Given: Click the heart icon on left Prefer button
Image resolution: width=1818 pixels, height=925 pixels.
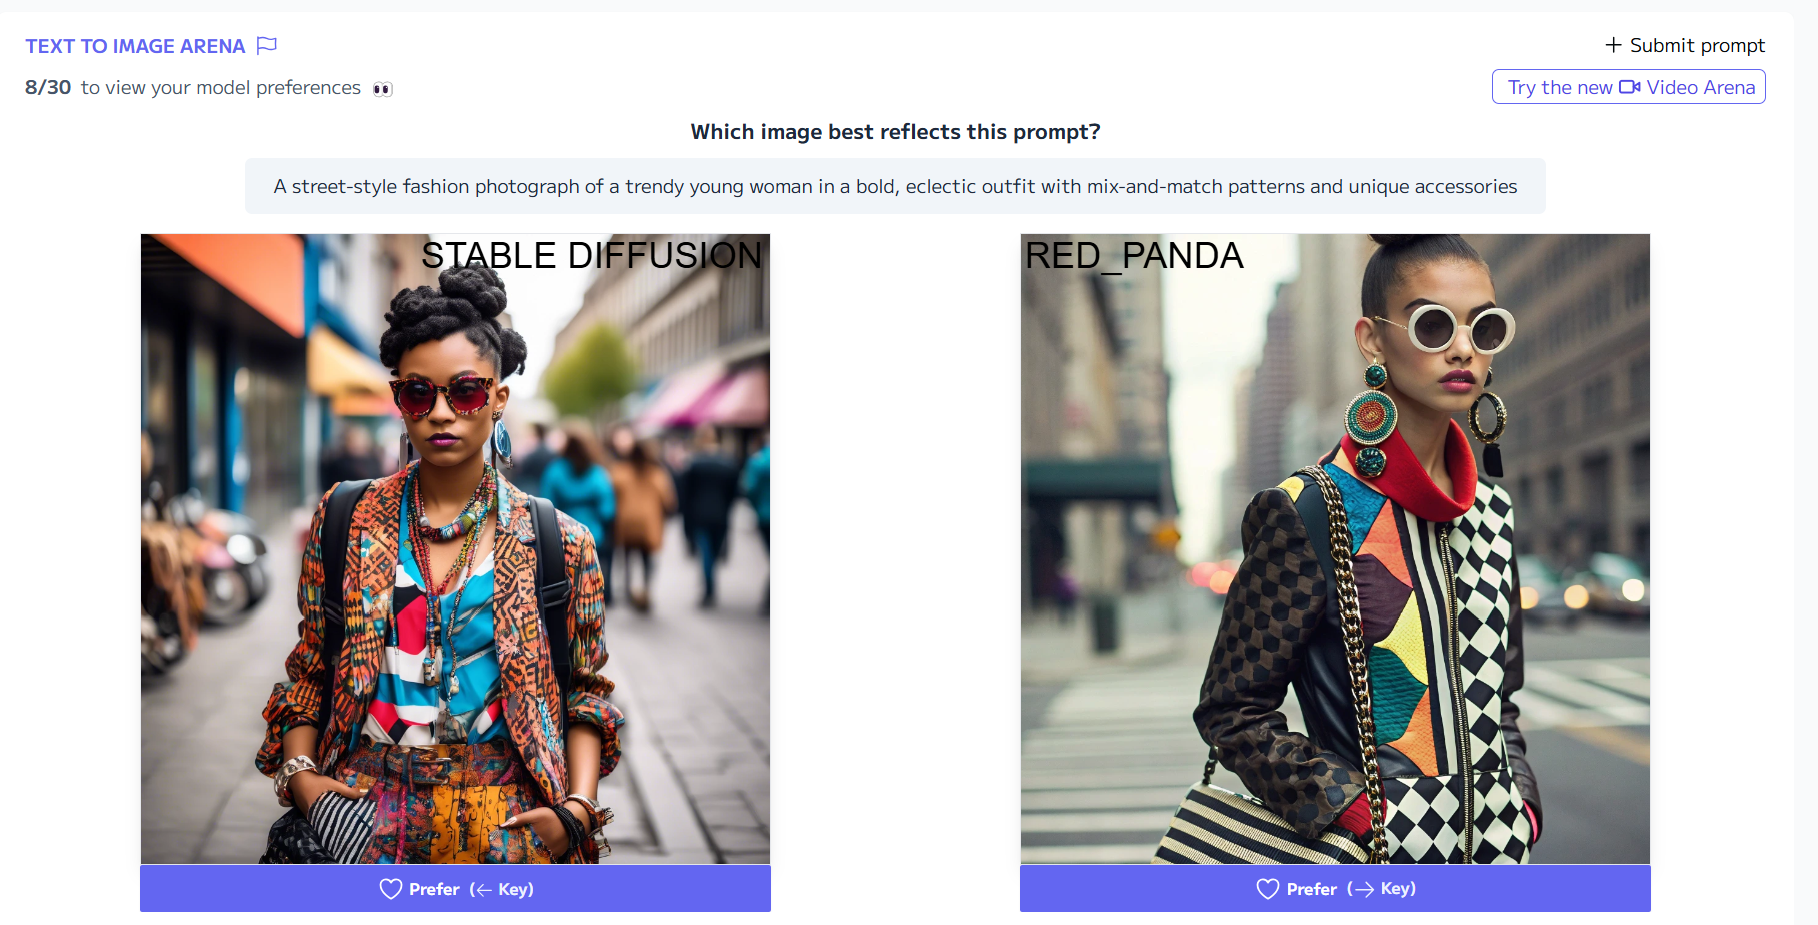Looking at the screenshot, I should (x=391, y=889).
